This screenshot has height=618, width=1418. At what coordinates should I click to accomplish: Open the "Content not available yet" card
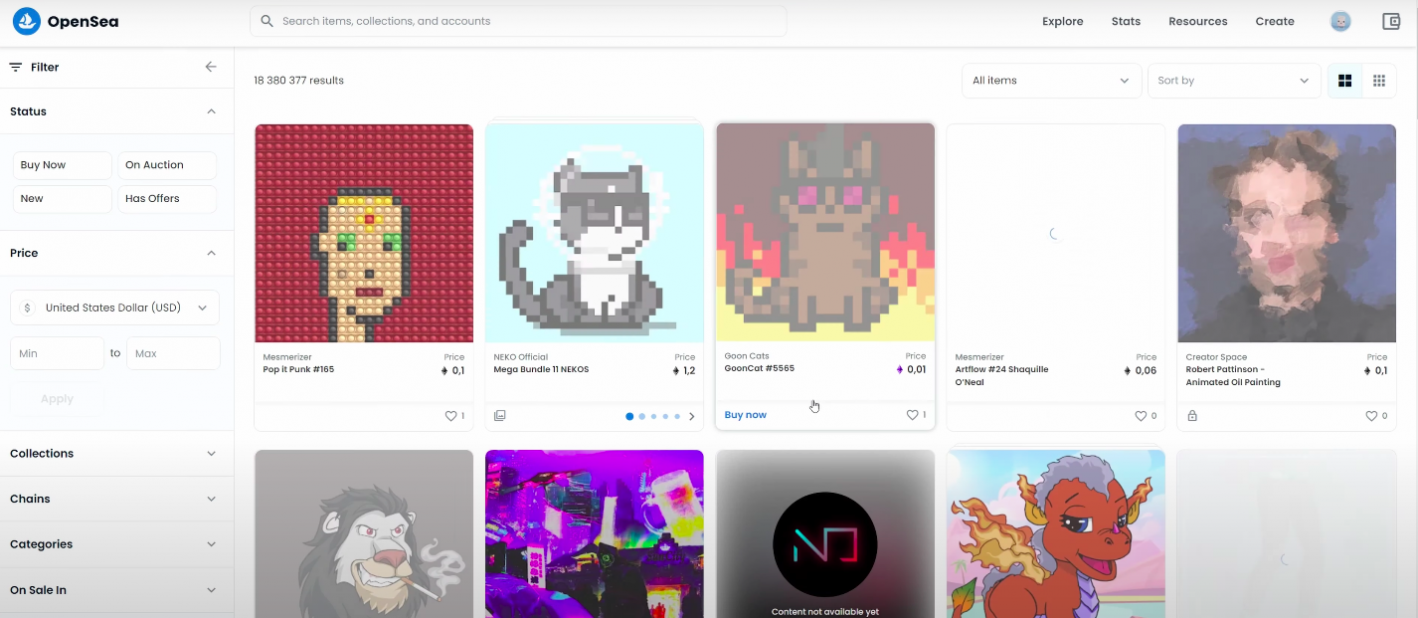click(825, 534)
